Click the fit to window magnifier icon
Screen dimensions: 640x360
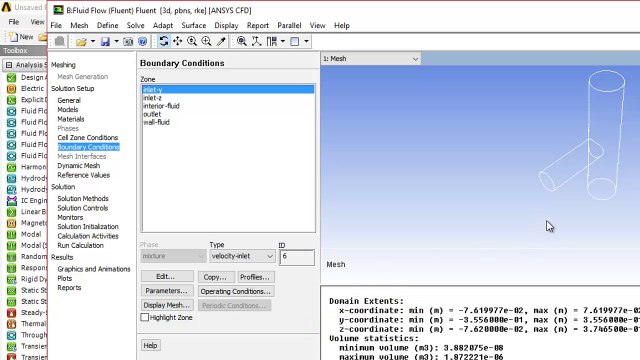pos(242,41)
